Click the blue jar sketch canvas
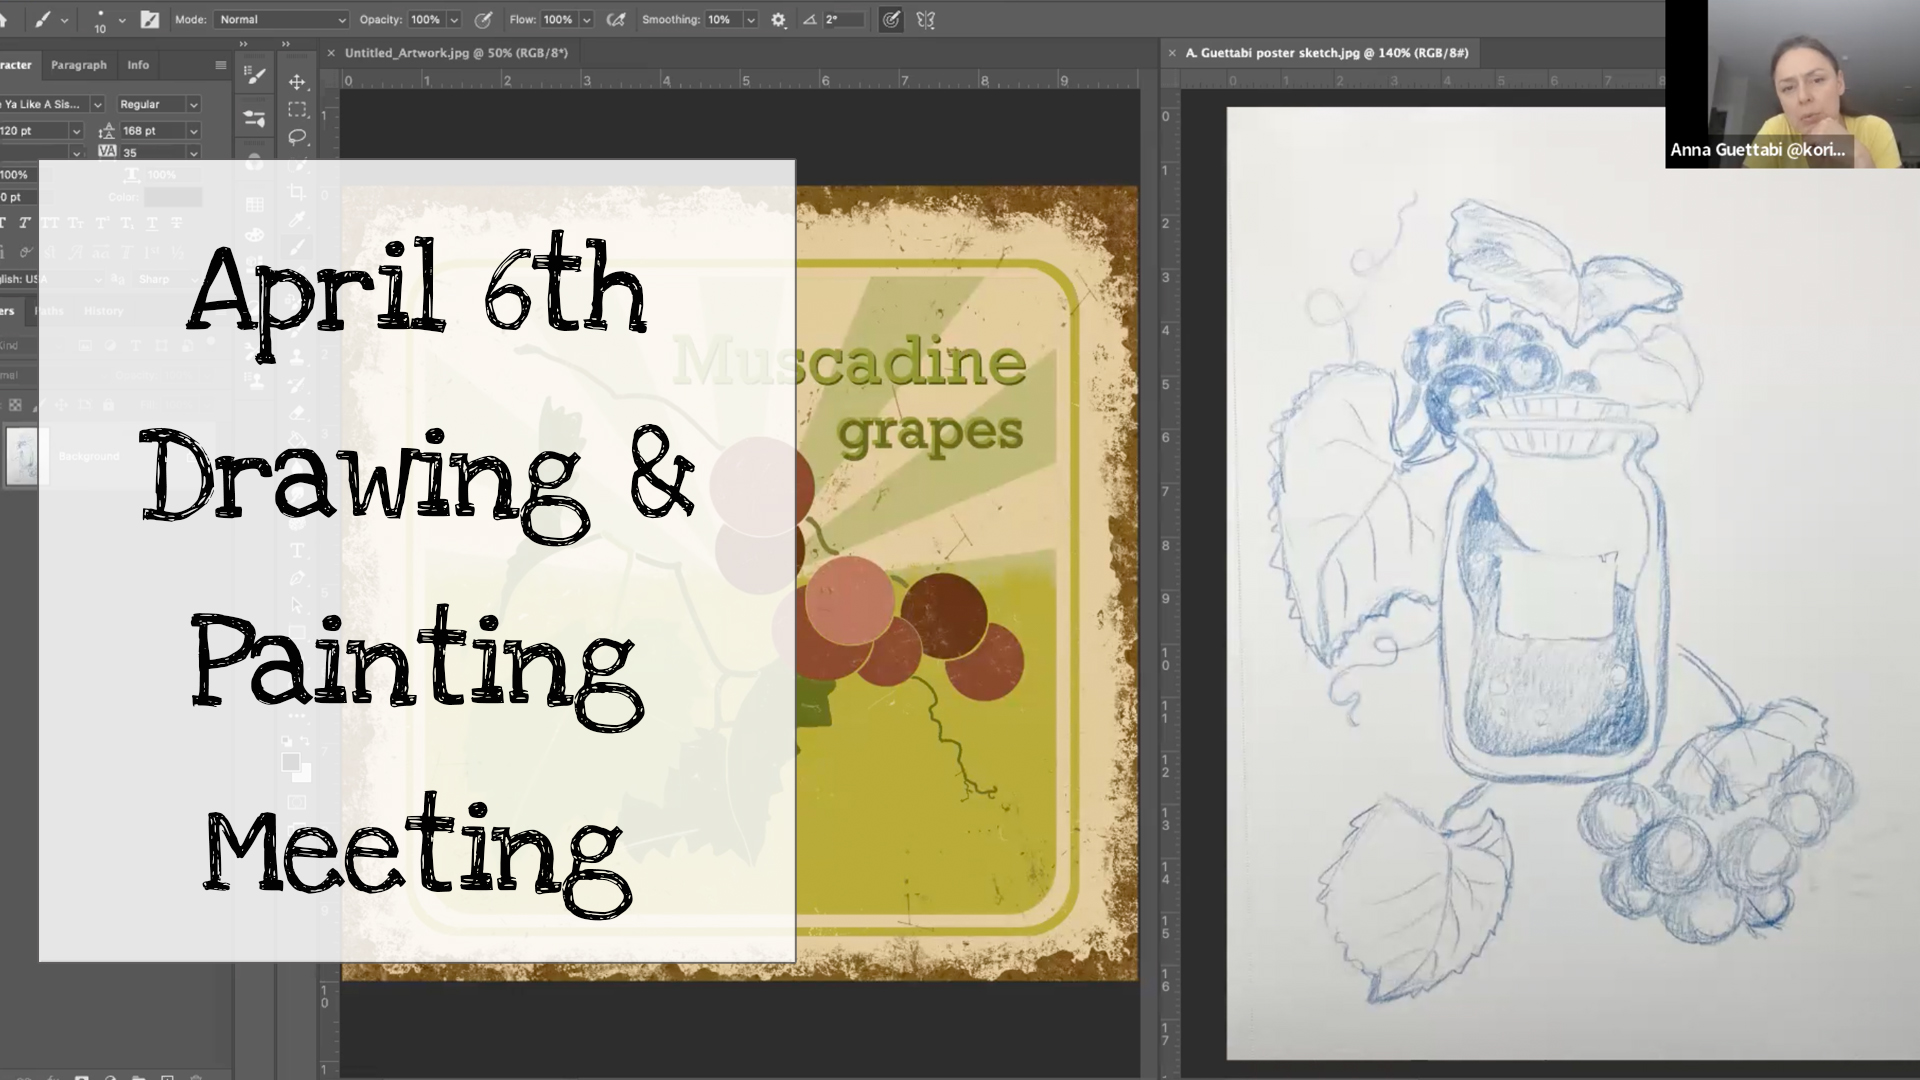1920x1080 pixels. pos(1573,582)
